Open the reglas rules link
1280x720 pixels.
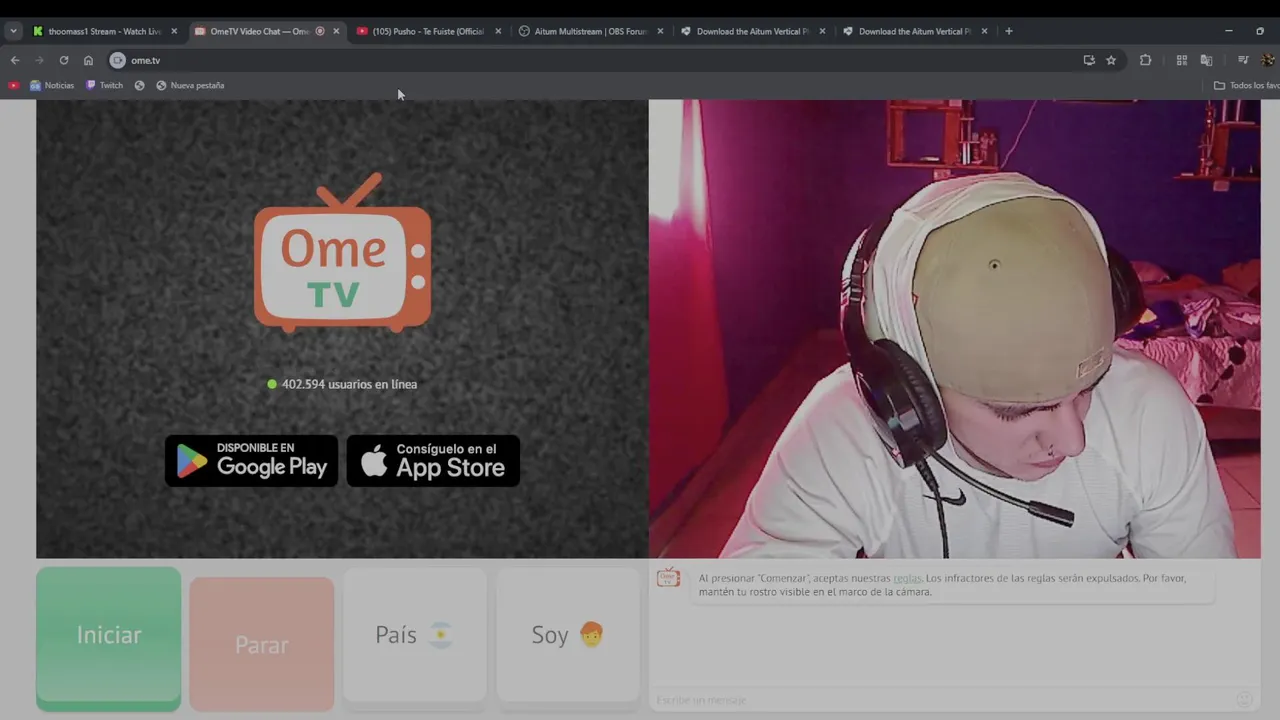click(907, 578)
